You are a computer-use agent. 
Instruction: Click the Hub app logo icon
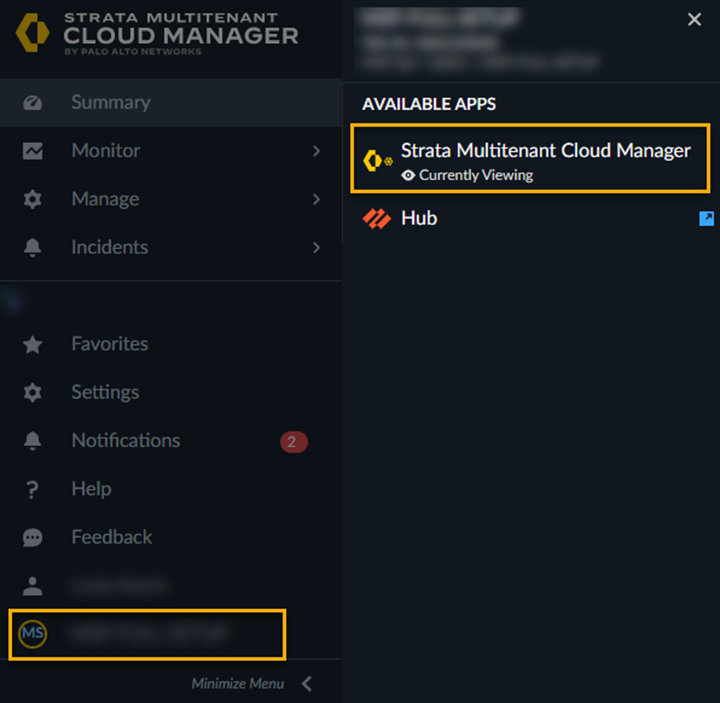tap(377, 219)
